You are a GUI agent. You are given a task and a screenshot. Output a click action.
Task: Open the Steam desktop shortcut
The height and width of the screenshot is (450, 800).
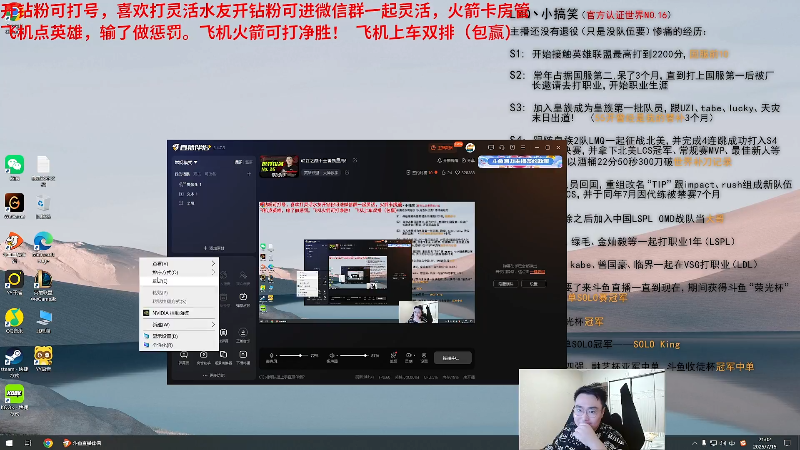pyautogui.click(x=14, y=361)
